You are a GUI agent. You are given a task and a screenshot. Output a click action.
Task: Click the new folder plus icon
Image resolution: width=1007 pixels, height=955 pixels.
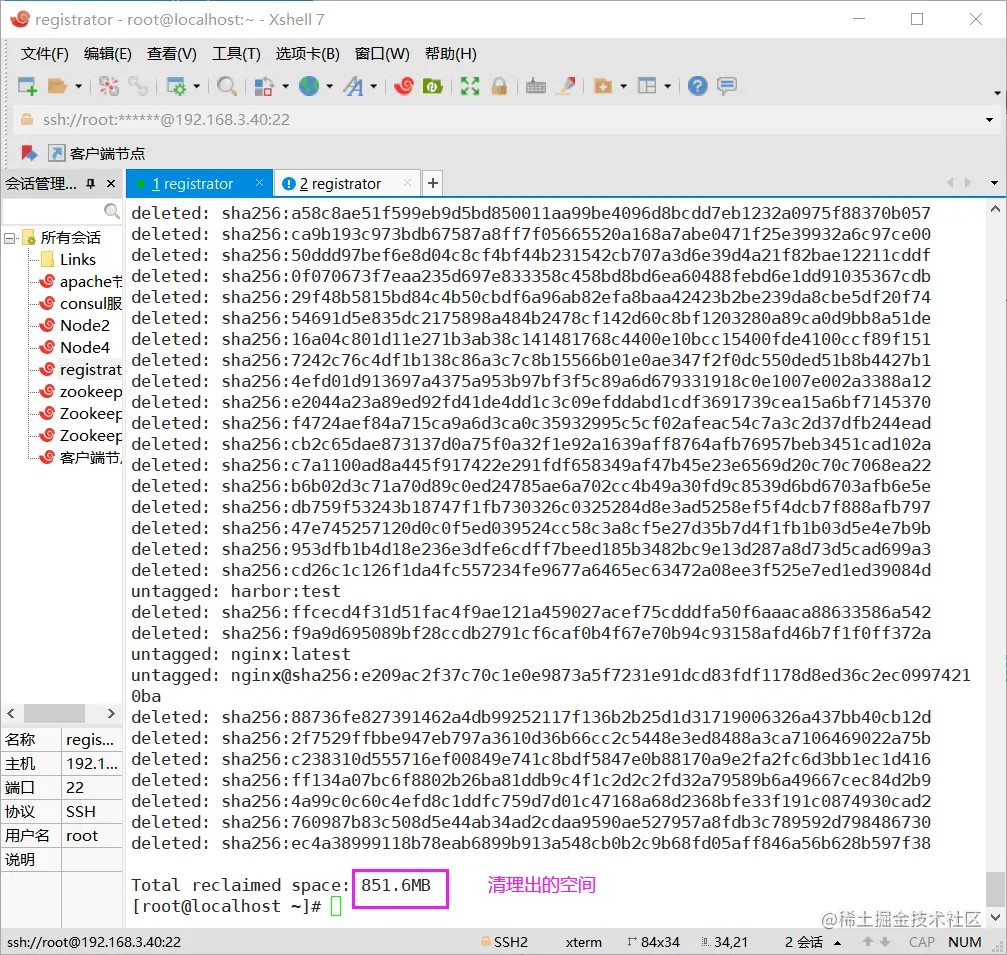pyautogui.click(x=603, y=86)
